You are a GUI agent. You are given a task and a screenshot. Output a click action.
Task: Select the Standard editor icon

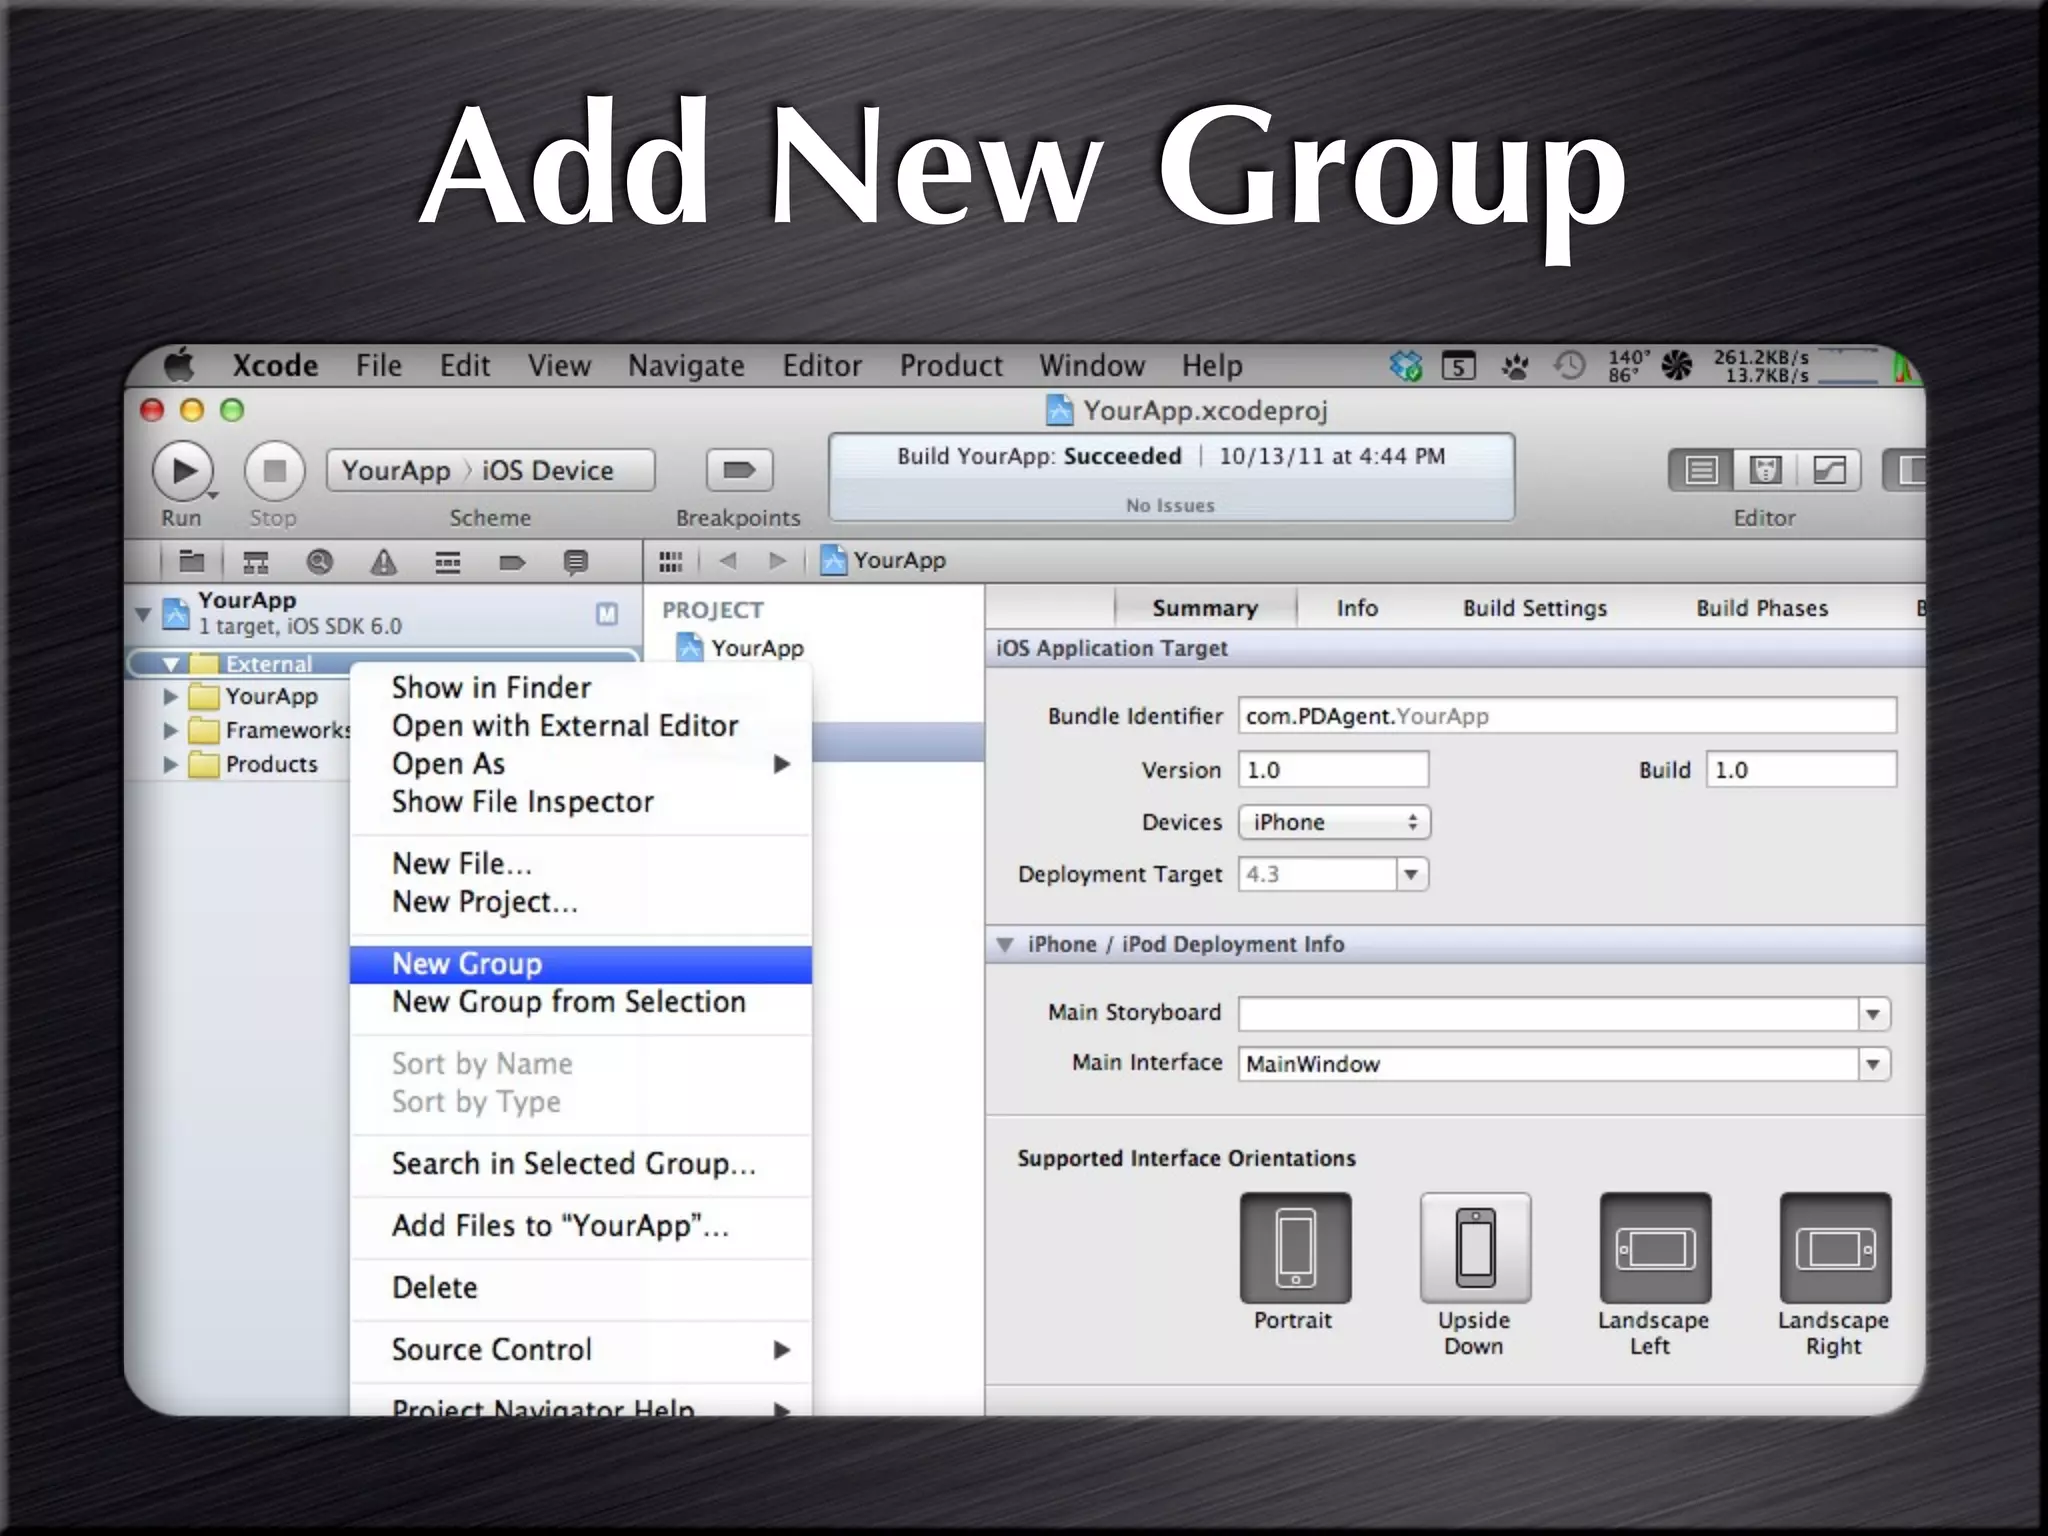[x=1701, y=470]
